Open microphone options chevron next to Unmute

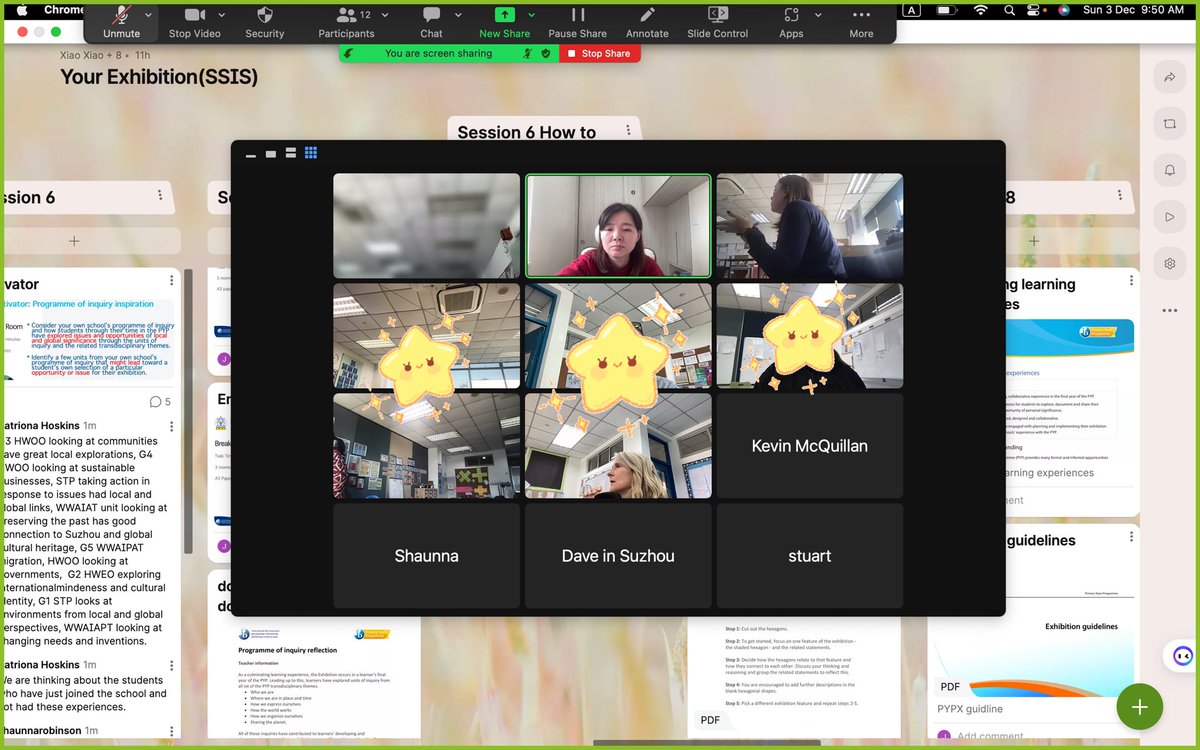(147, 16)
